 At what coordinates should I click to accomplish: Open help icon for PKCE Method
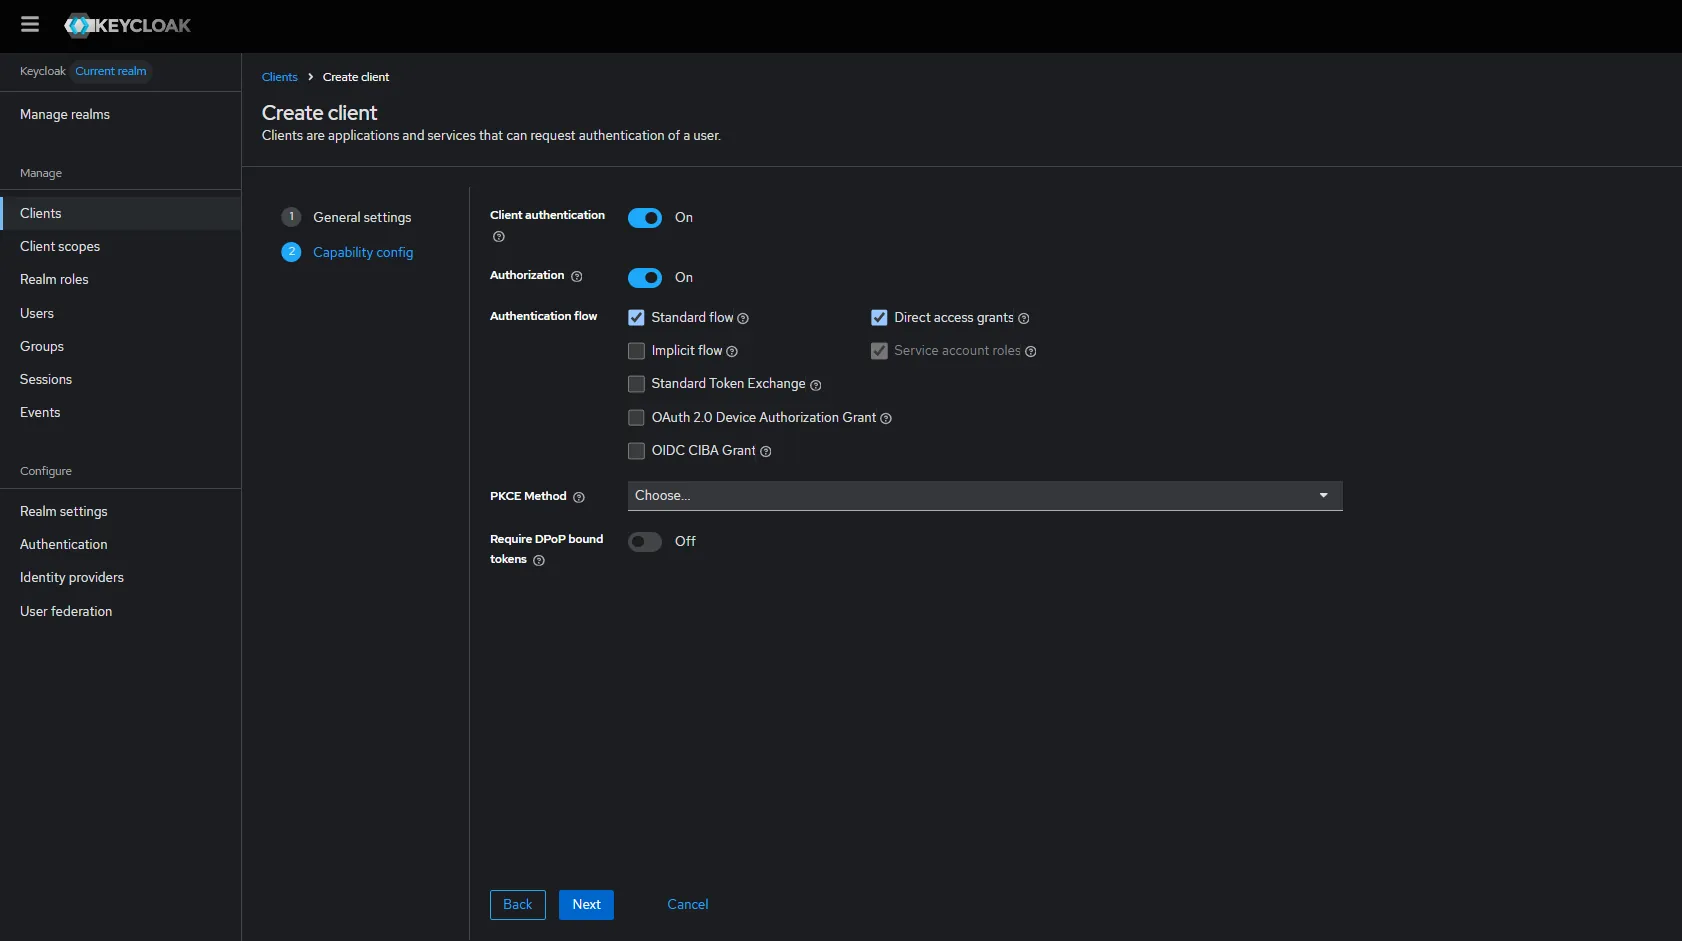click(578, 497)
